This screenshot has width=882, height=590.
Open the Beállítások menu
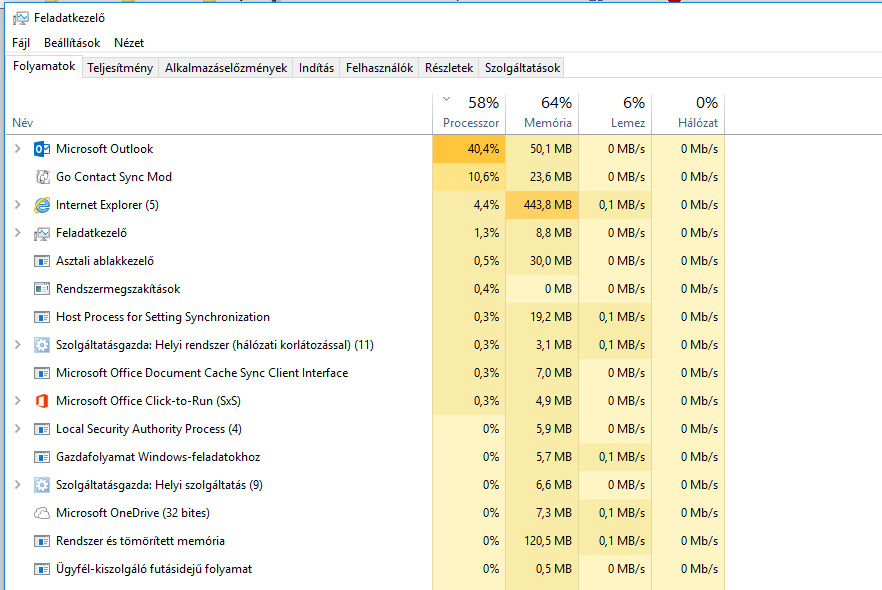(x=72, y=43)
